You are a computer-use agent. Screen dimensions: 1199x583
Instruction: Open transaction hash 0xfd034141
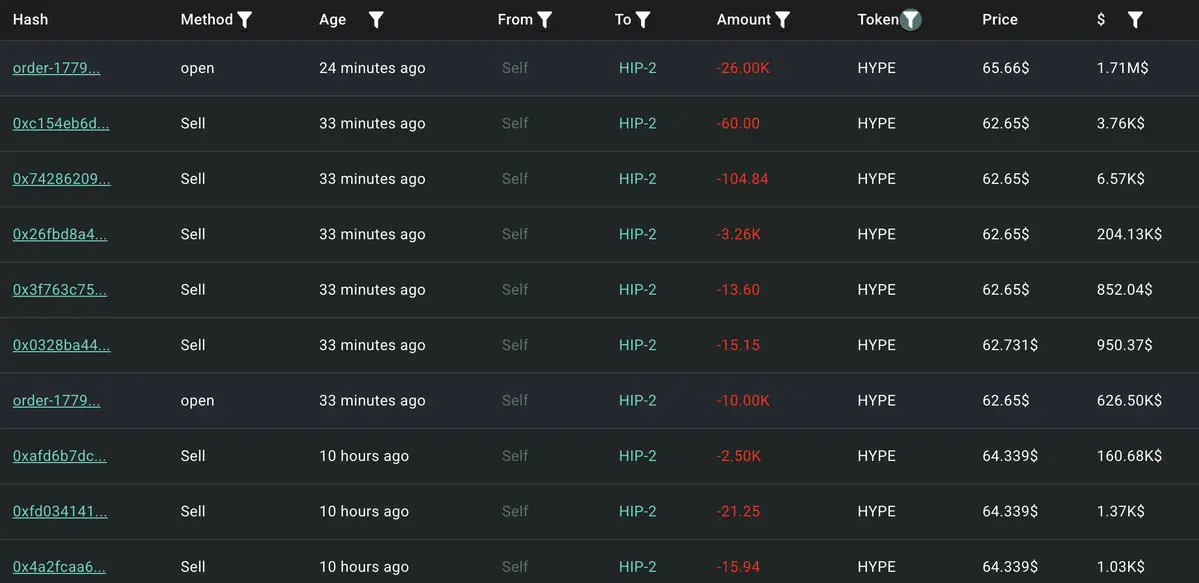tap(60, 511)
